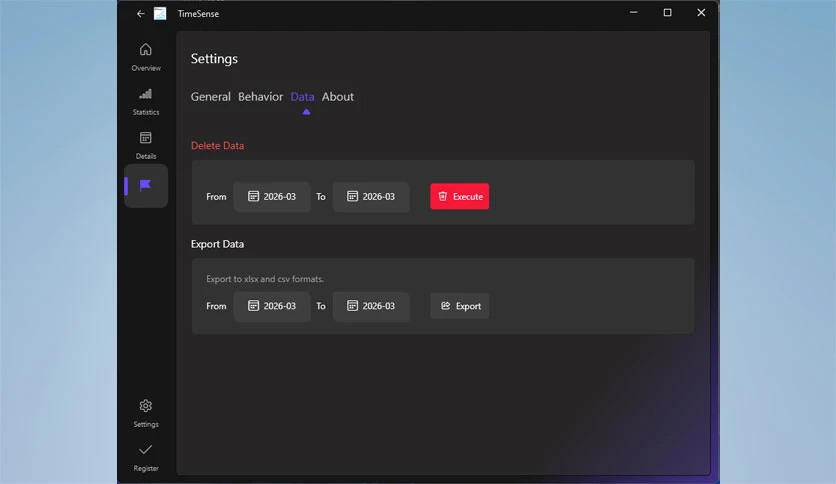Open Settings from the sidebar gear icon
The height and width of the screenshot is (484, 836).
click(146, 414)
